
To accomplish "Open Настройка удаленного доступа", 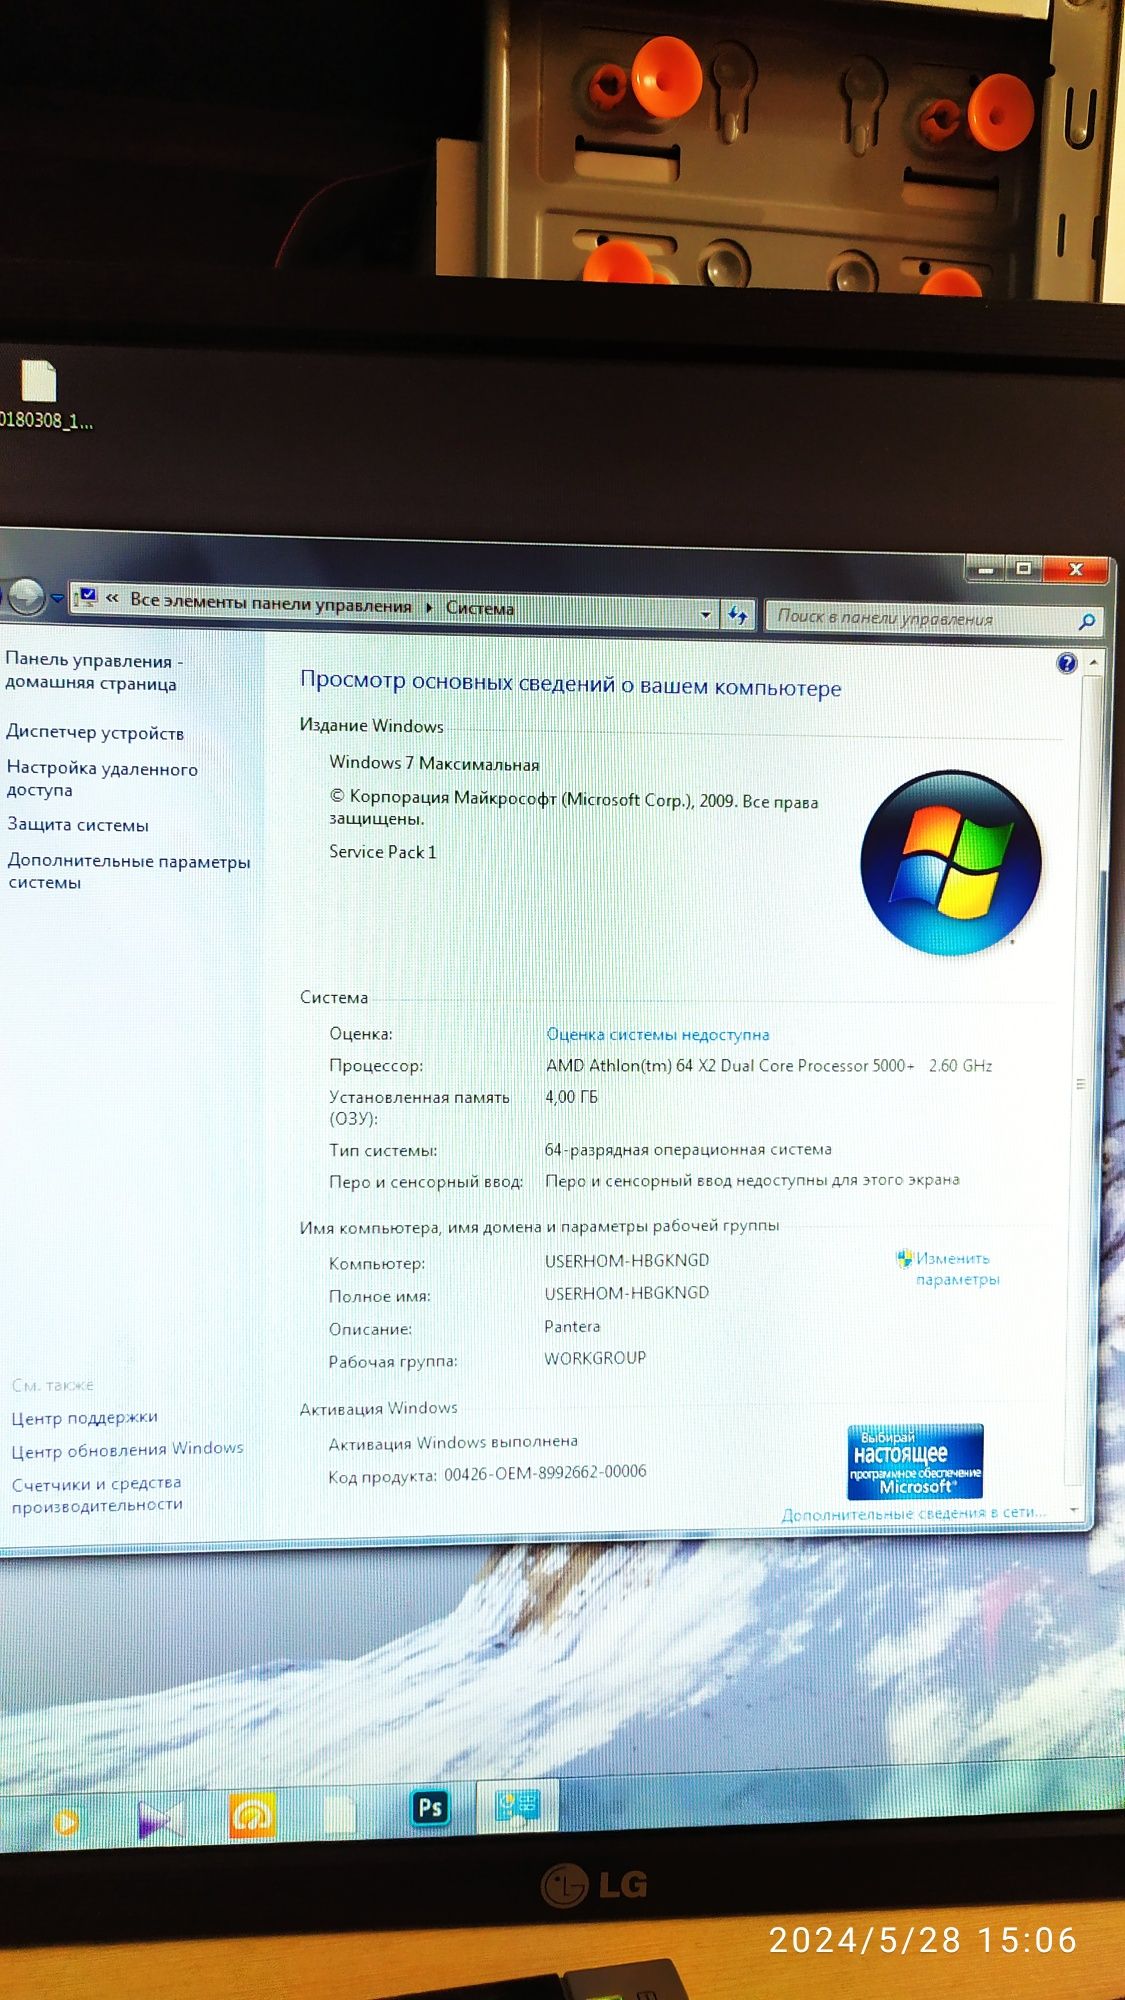I will (102, 778).
